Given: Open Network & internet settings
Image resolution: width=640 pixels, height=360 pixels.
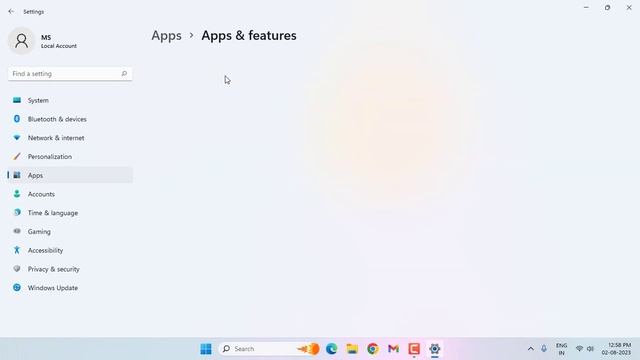Looking at the screenshot, I should click(x=70, y=138).
